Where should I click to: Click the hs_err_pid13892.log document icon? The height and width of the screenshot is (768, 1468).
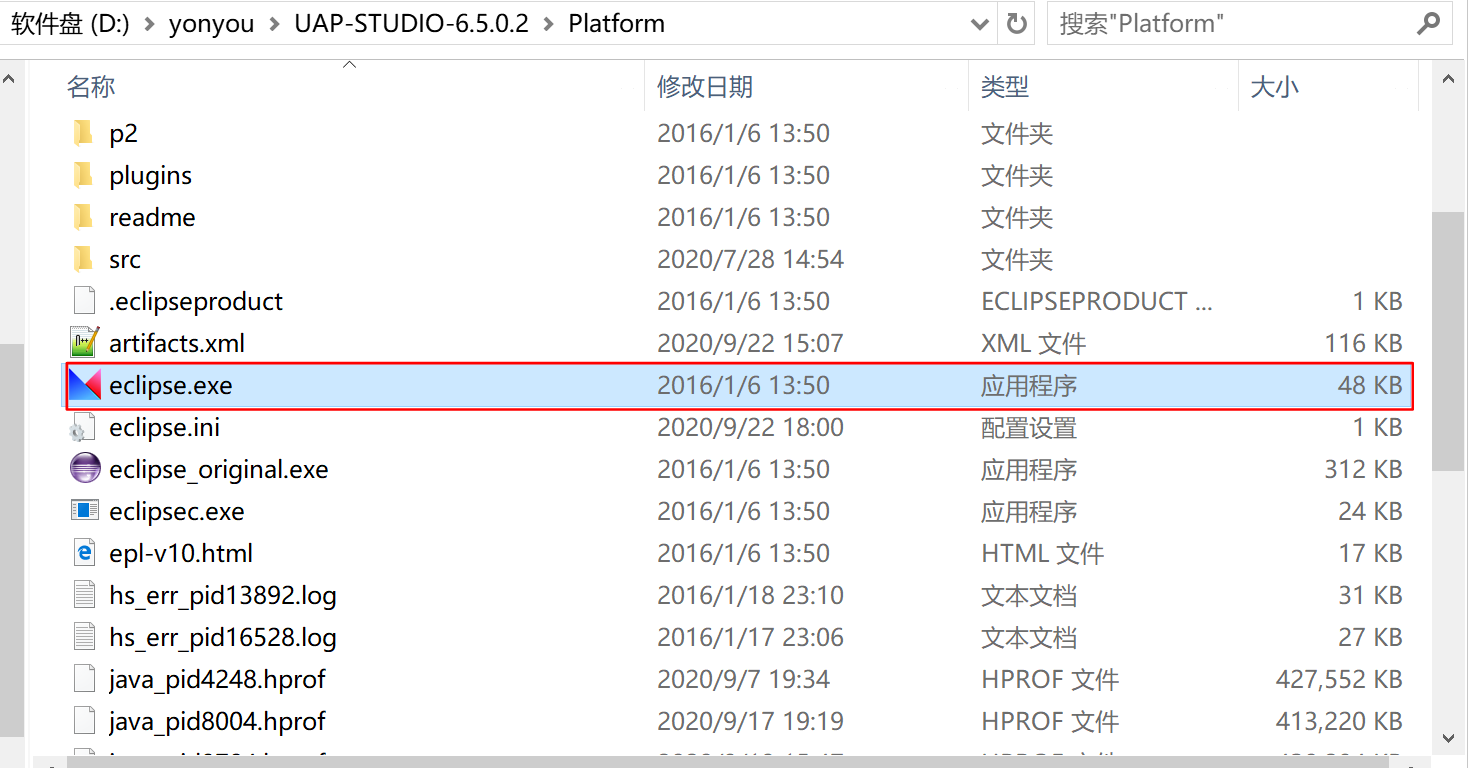(x=84, y=595)
